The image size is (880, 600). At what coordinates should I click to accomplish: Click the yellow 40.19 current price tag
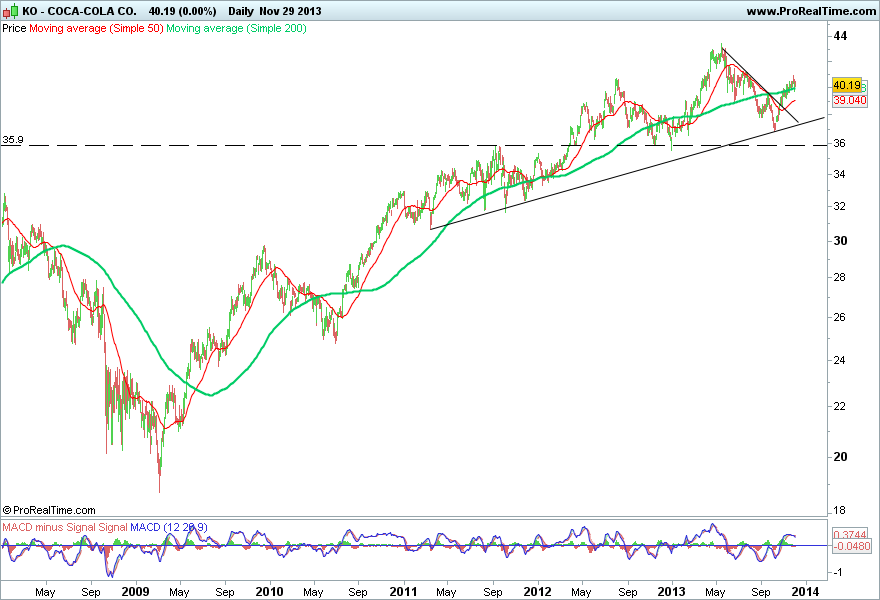click(x=847, y=85)
